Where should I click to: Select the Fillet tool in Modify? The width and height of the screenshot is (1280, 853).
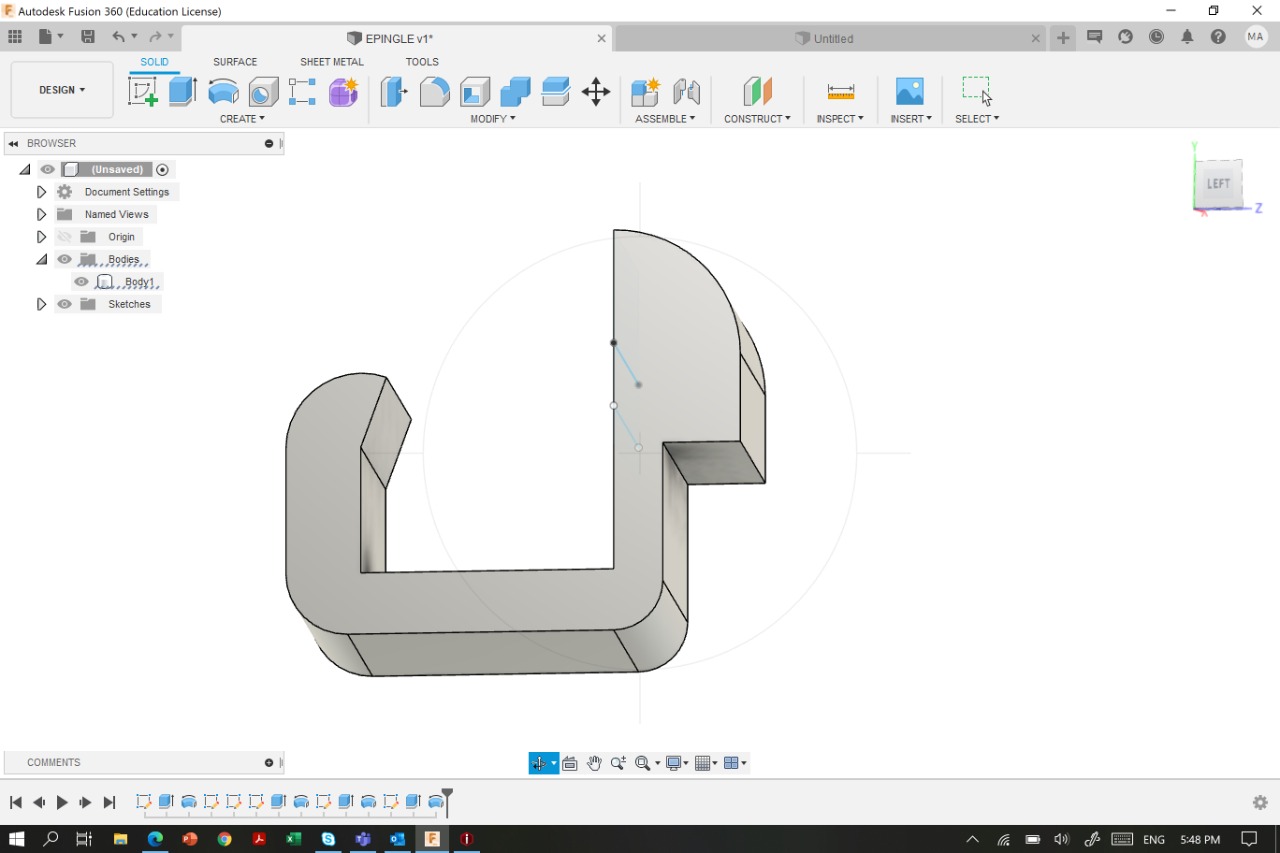coord(434,92)
